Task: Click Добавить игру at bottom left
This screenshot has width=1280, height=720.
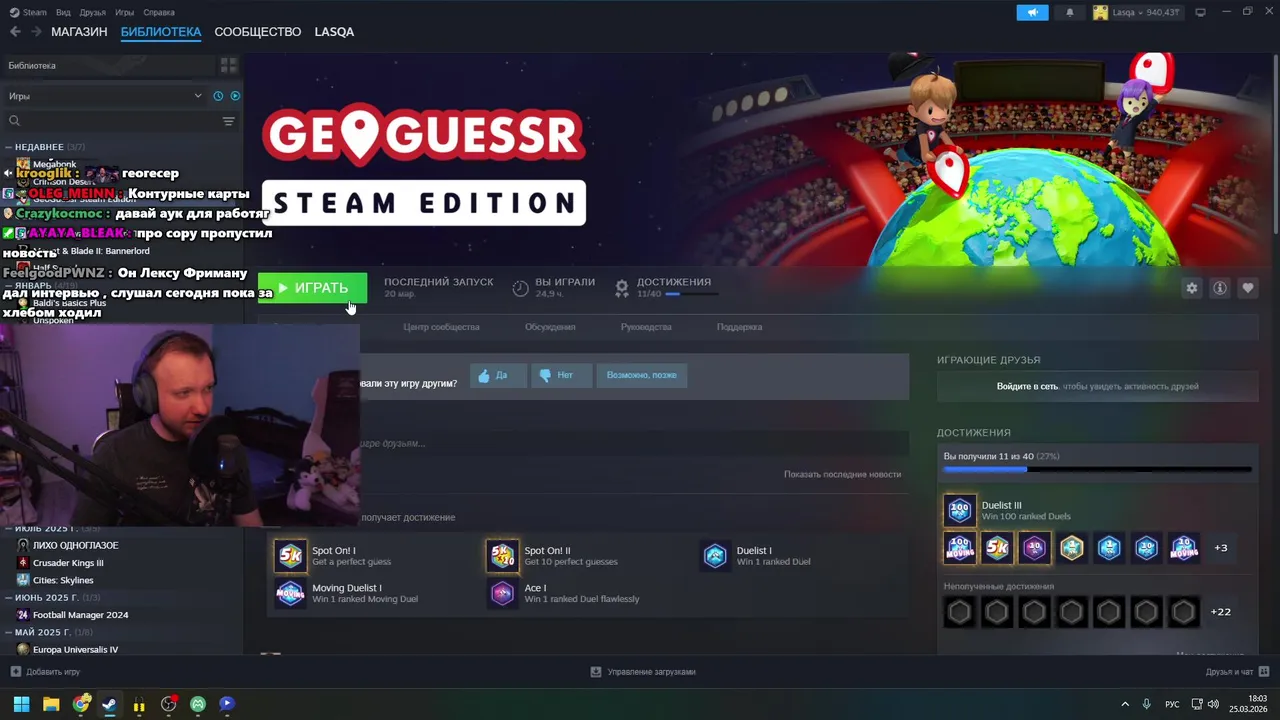Action: pos(46,672)
